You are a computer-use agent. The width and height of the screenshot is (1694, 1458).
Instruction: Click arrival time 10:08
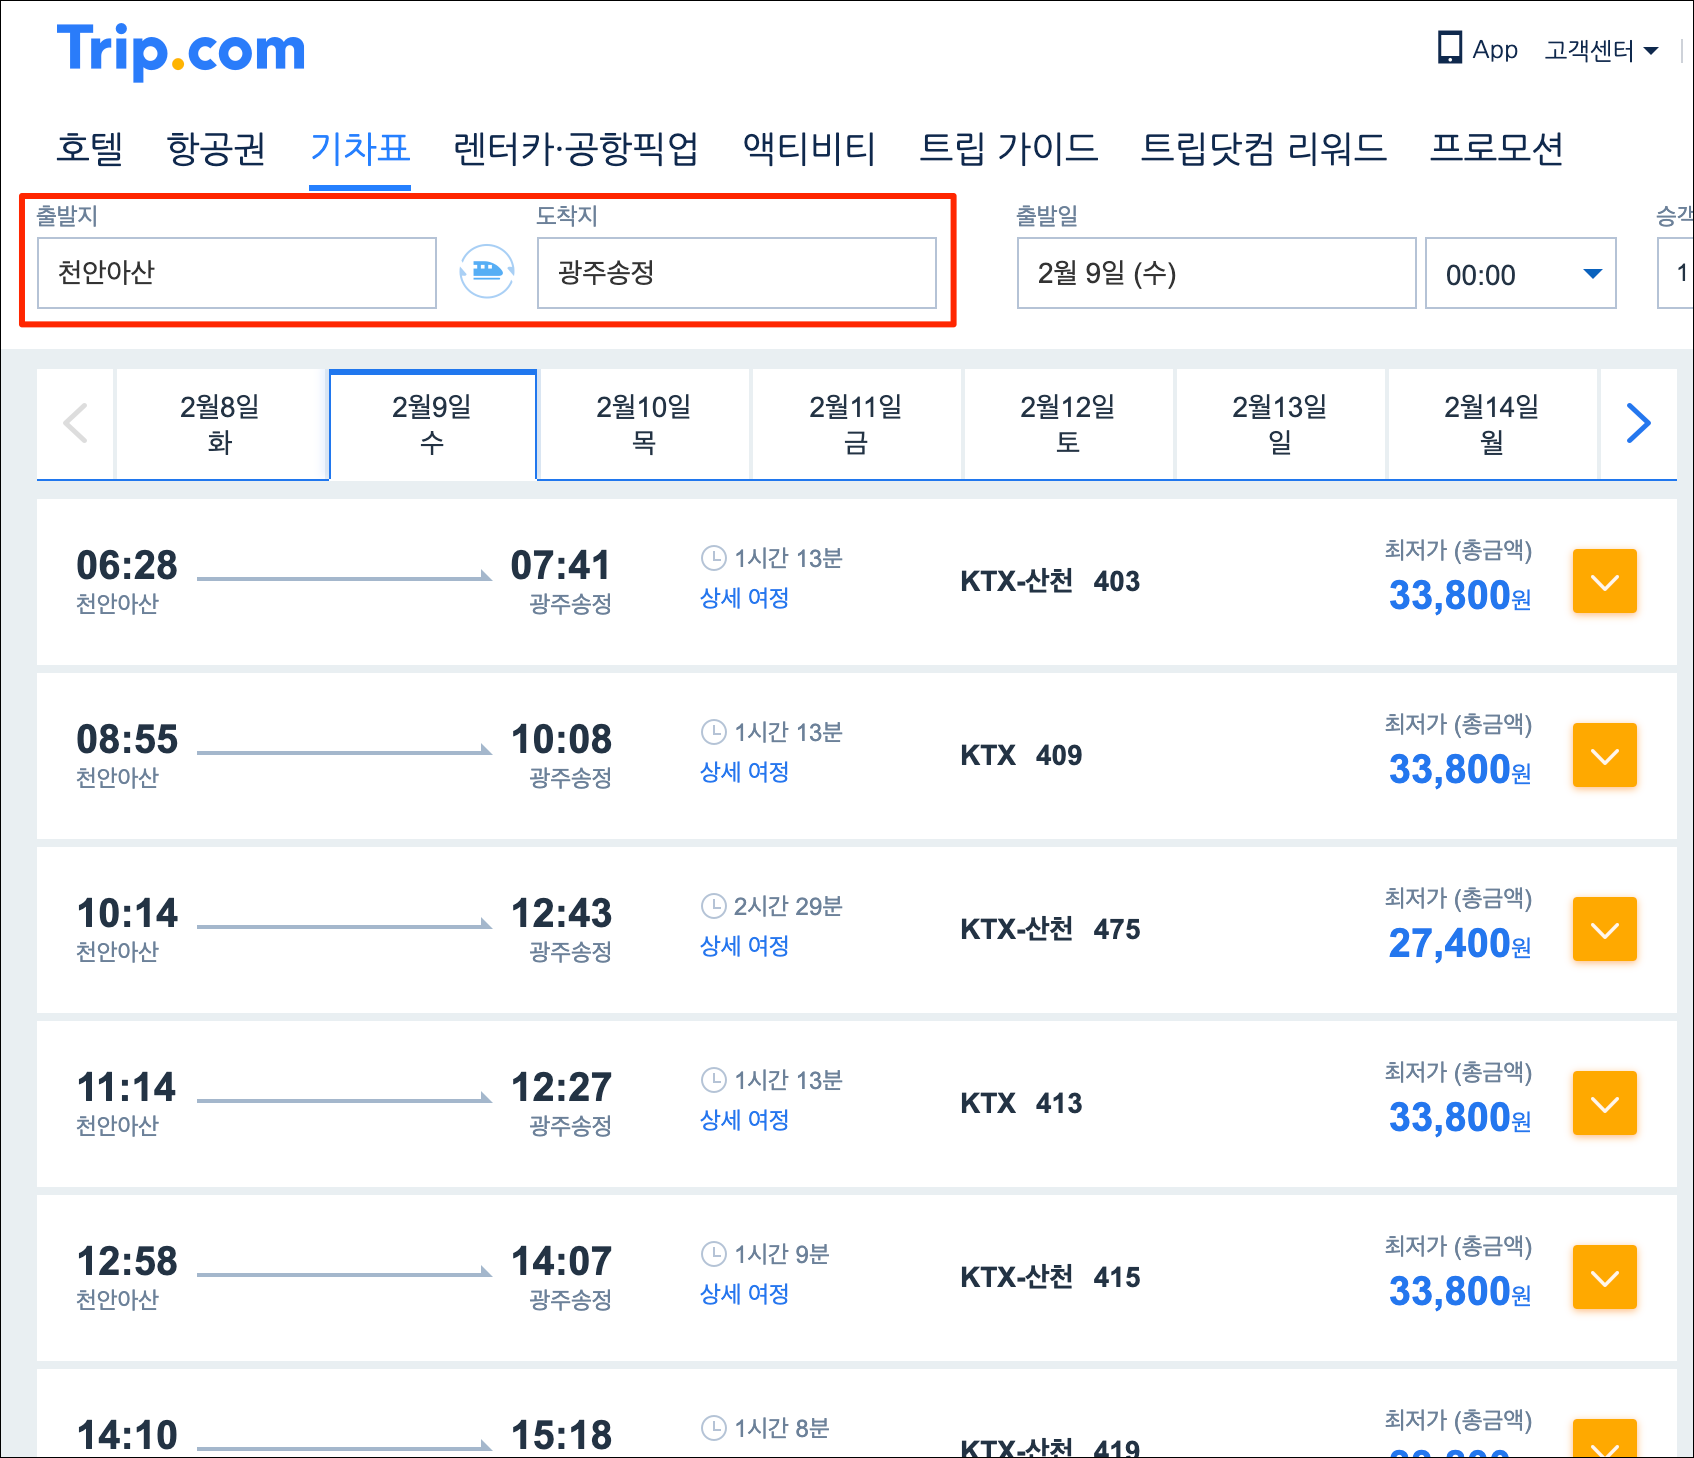click(x=561, y=739)
